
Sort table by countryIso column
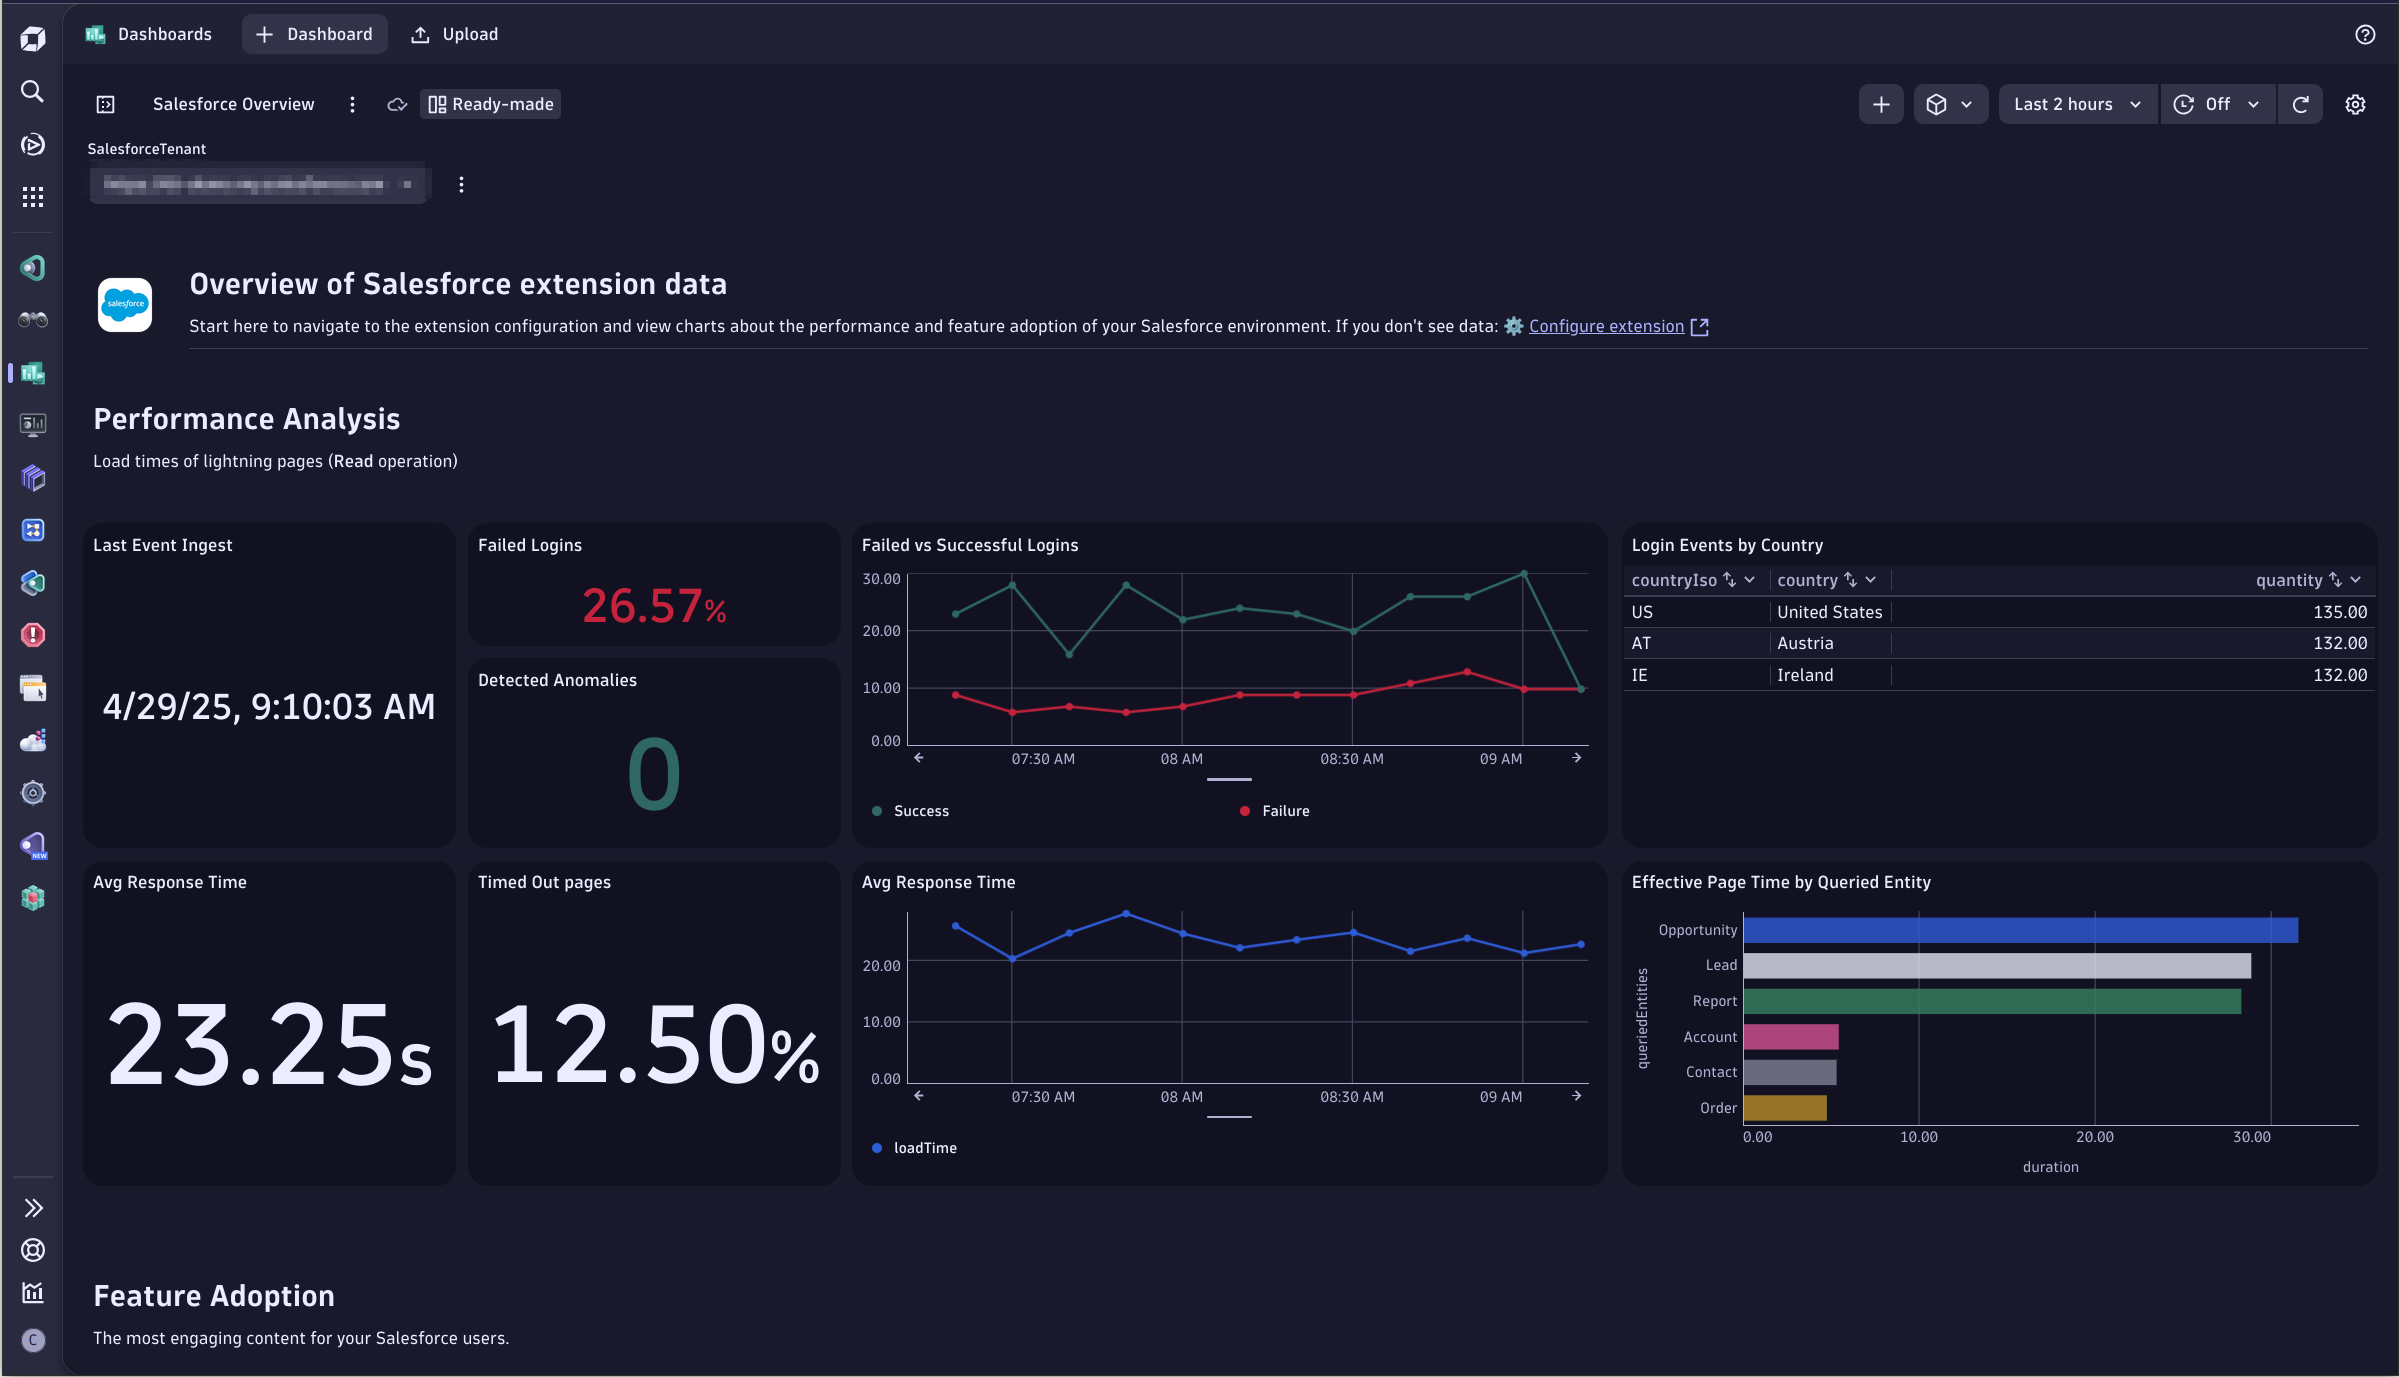[x=1729, y=580]
